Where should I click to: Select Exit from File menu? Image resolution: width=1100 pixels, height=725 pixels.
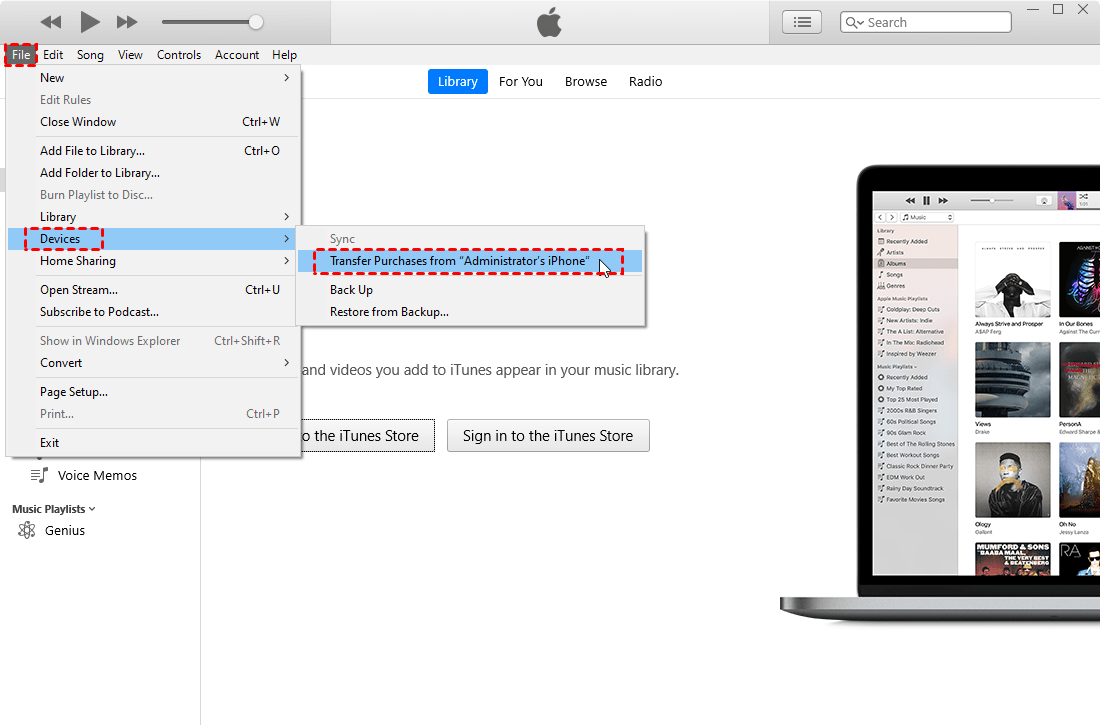click(x=154, y=443)
